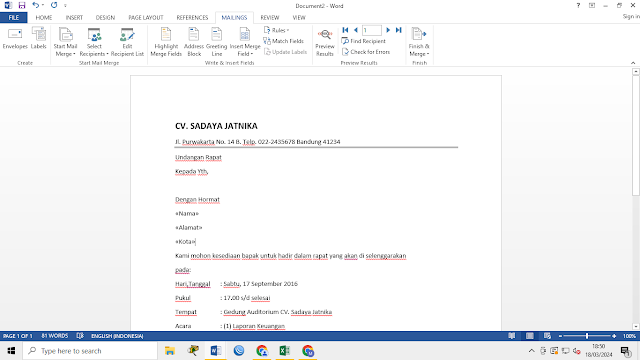Viewport: 640px width, 360px height.
Task: Click the scroll down arrow
Action: pyautogui.click(x=636, y=327)
